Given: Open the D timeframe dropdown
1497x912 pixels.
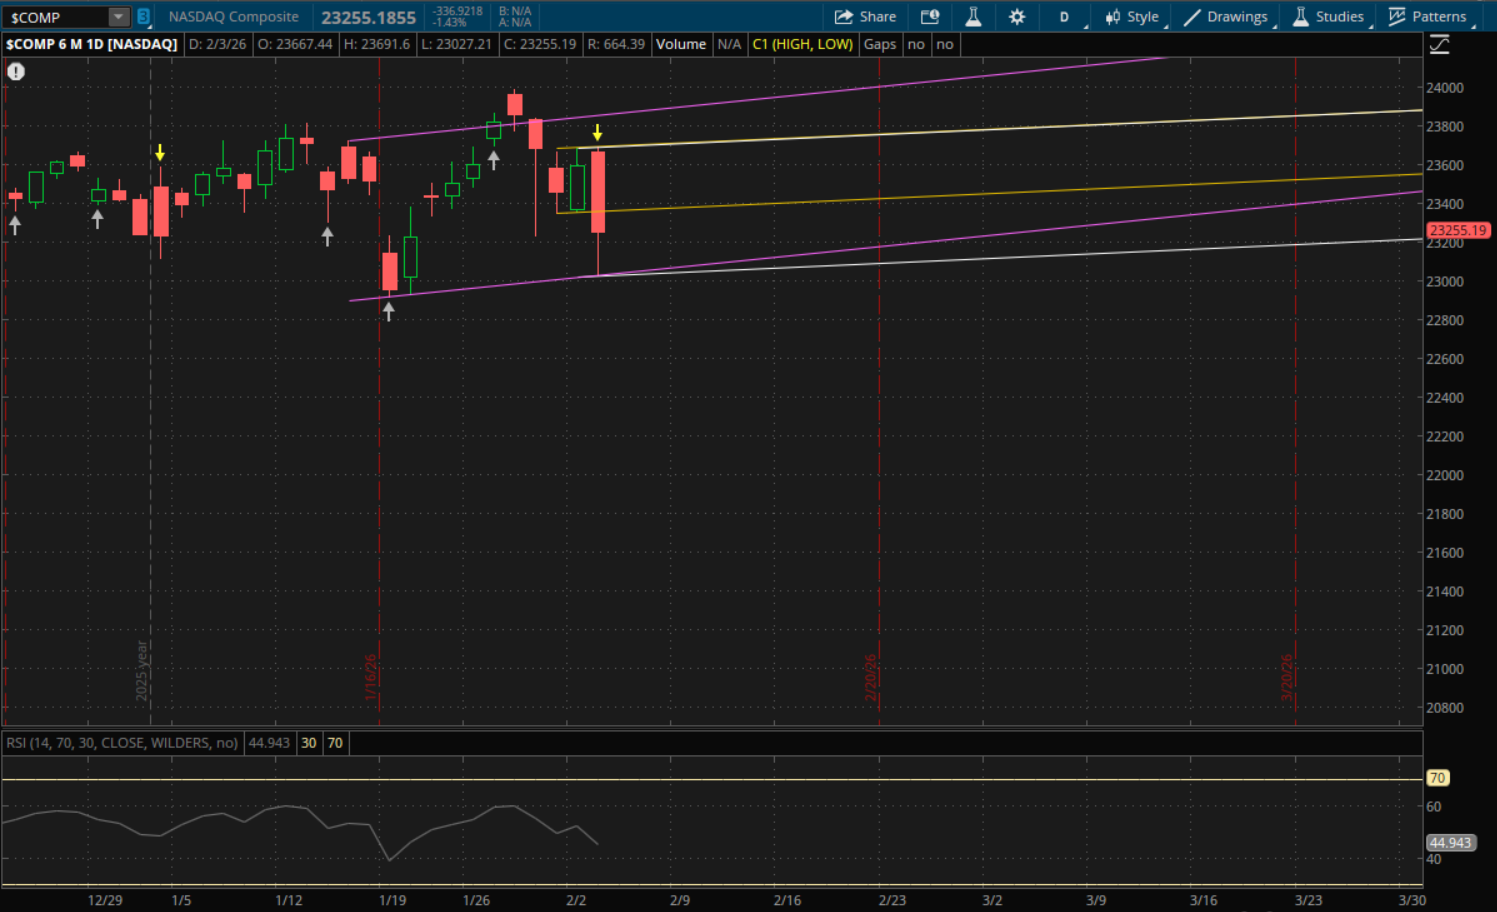Looking at the screenshot, I should [x=1065, y=17].
